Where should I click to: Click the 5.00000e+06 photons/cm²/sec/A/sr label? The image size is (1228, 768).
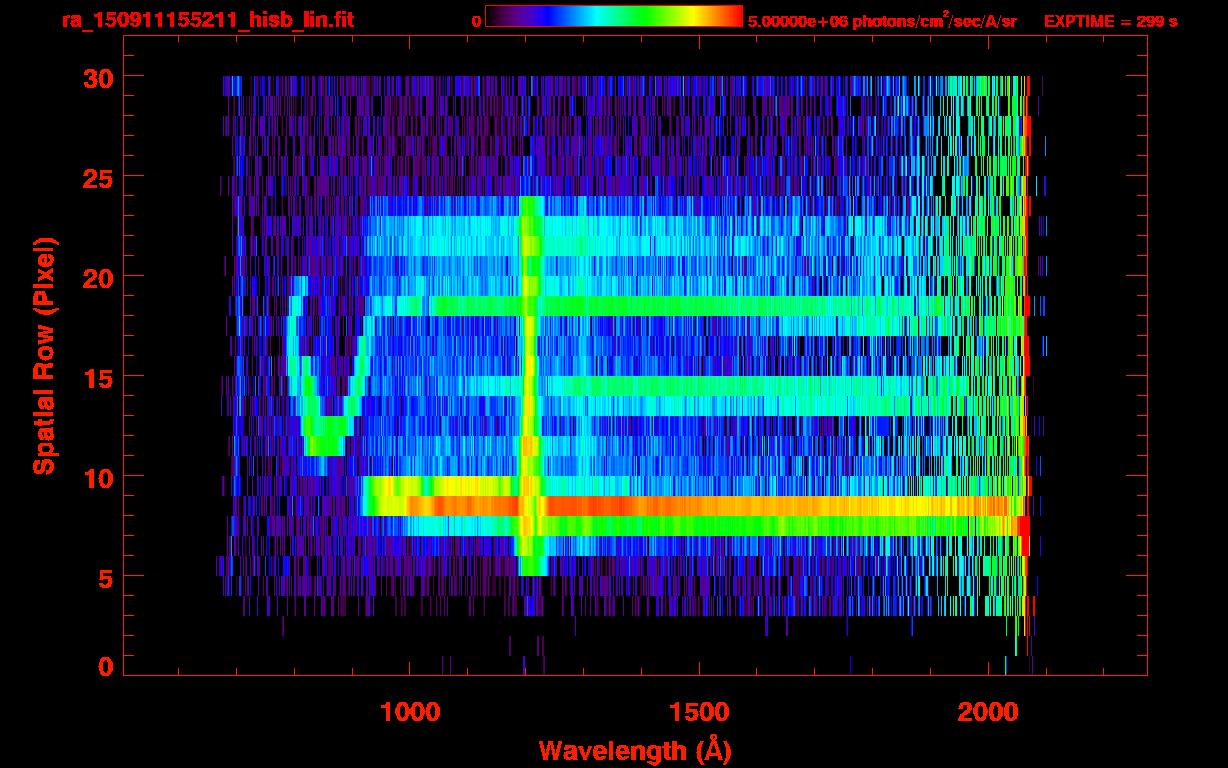[x=882, y=20]
